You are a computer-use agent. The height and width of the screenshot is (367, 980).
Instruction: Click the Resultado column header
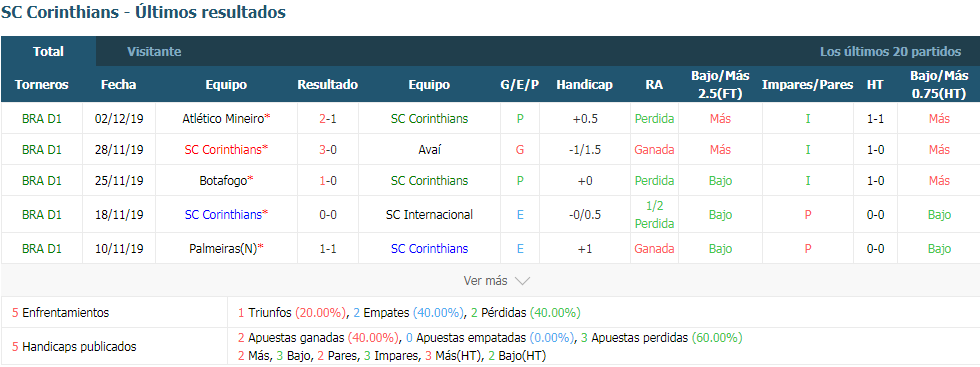pyautogui.click(x=328, y=85)
